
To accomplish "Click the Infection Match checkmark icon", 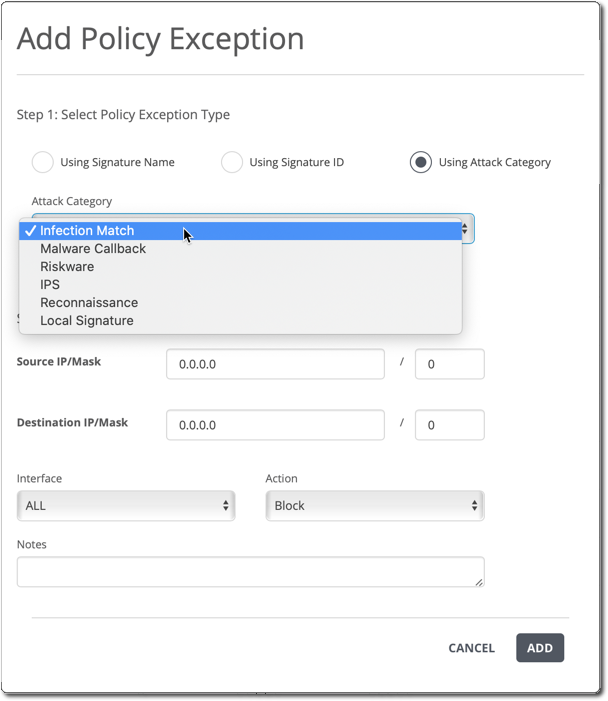I will point(30,231).
